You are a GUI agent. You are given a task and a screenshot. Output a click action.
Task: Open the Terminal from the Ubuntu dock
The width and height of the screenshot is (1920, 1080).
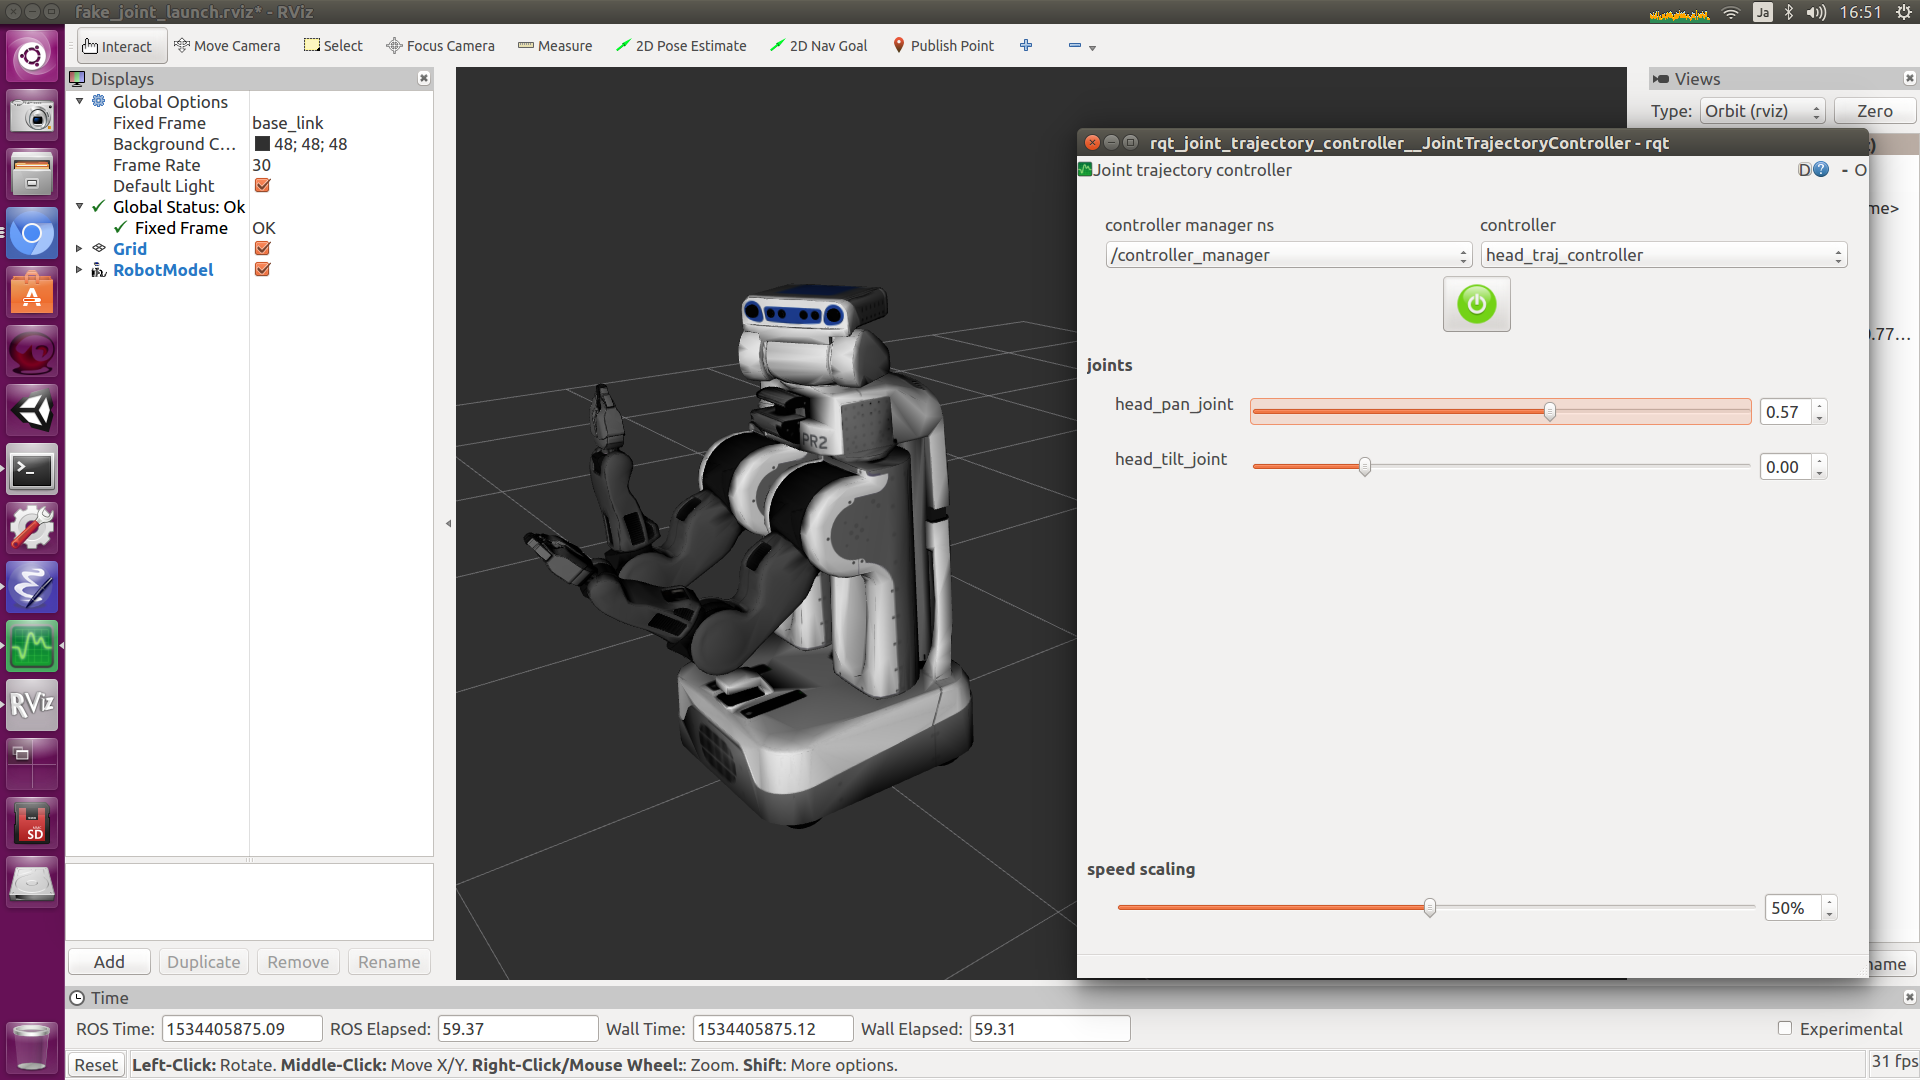(32, 470)
